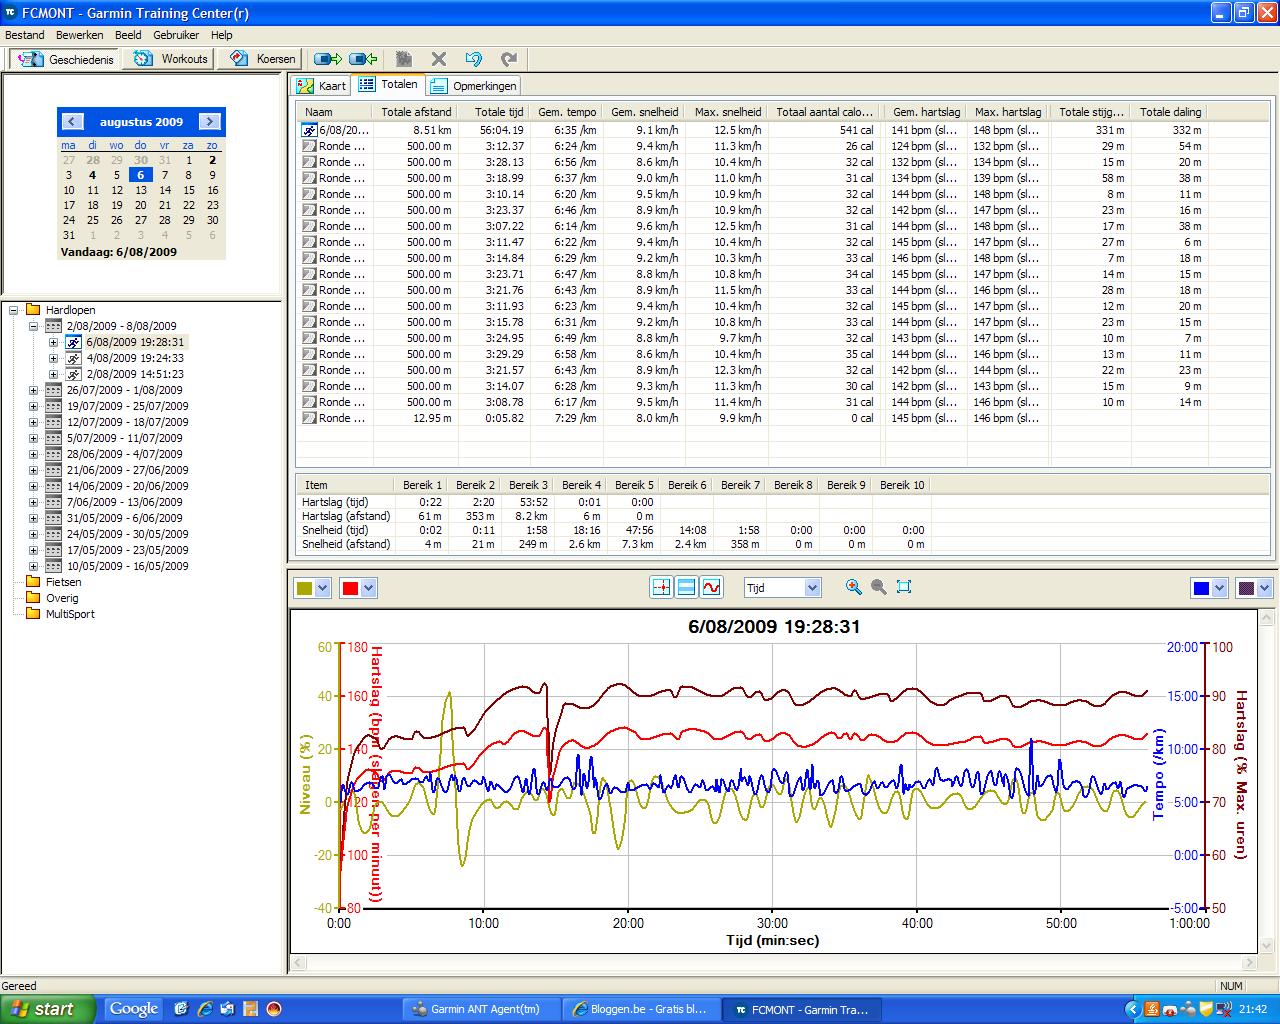Click the chart zoom out magnifier icon

[879, 587]
